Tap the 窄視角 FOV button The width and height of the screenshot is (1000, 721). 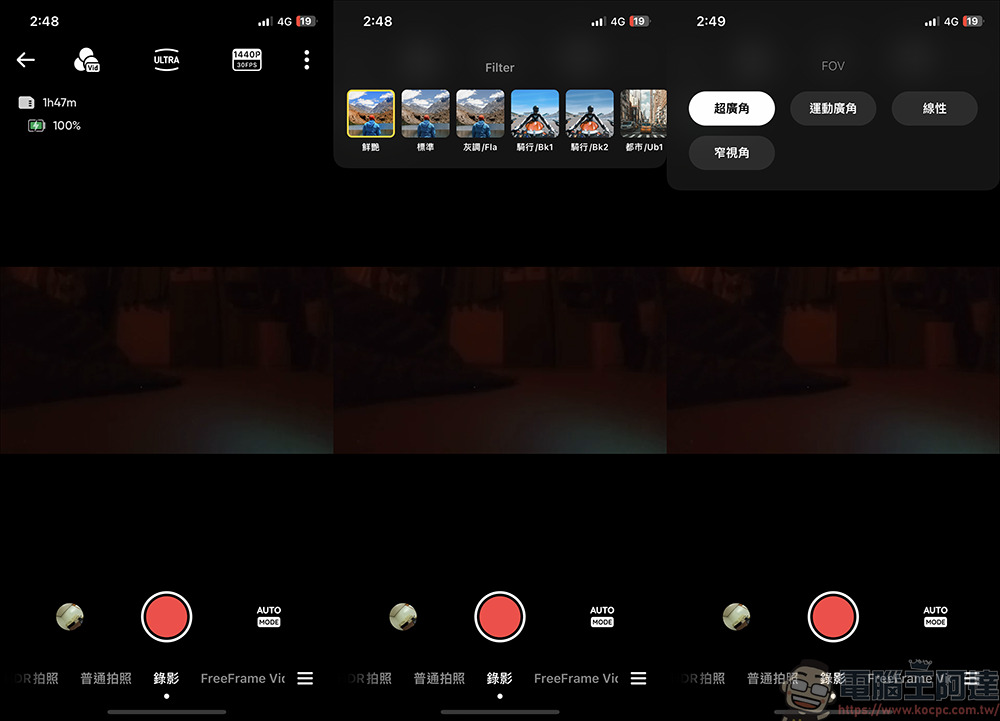pos(731,153)
